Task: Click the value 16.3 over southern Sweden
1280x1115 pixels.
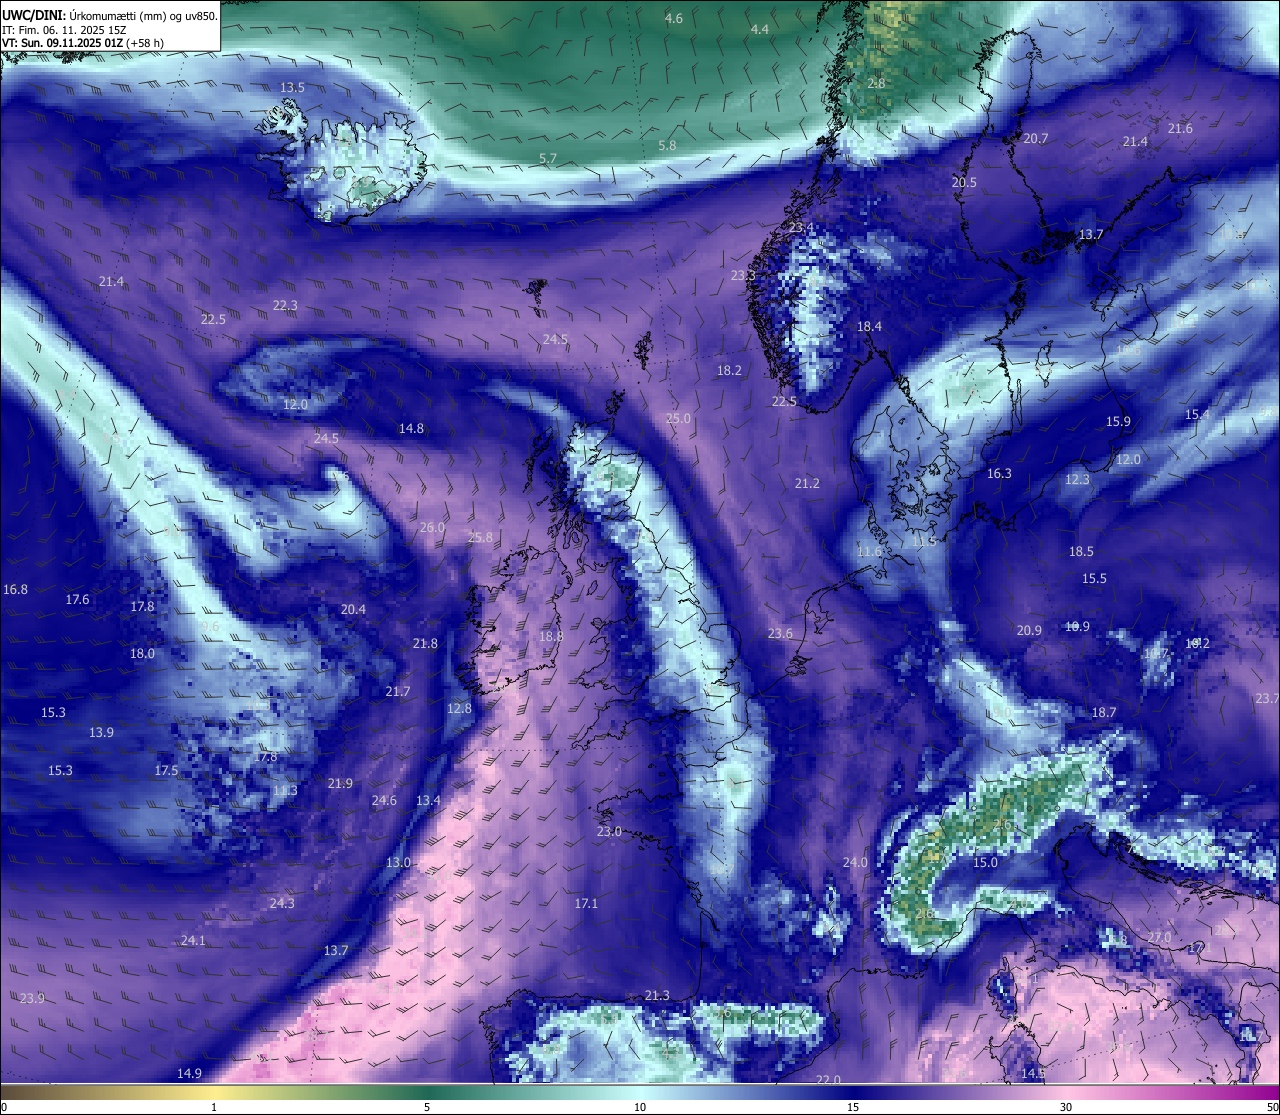Action: pyautogui.click(x=999, y=474)
